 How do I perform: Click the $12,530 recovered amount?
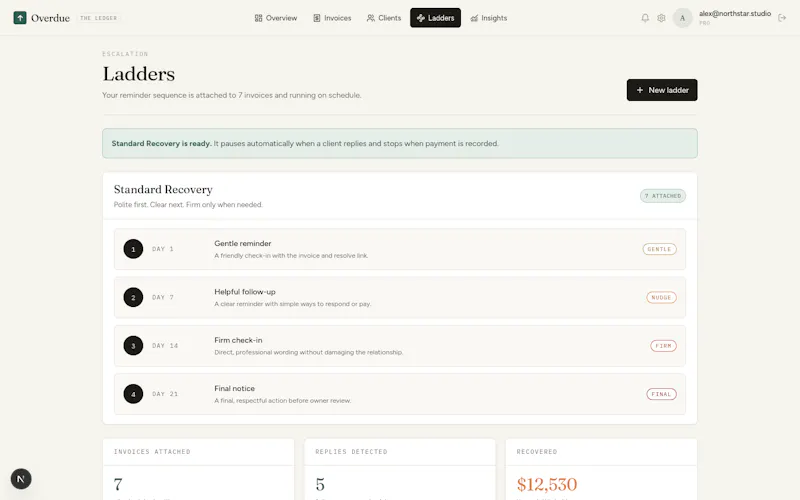coord(546,484)
